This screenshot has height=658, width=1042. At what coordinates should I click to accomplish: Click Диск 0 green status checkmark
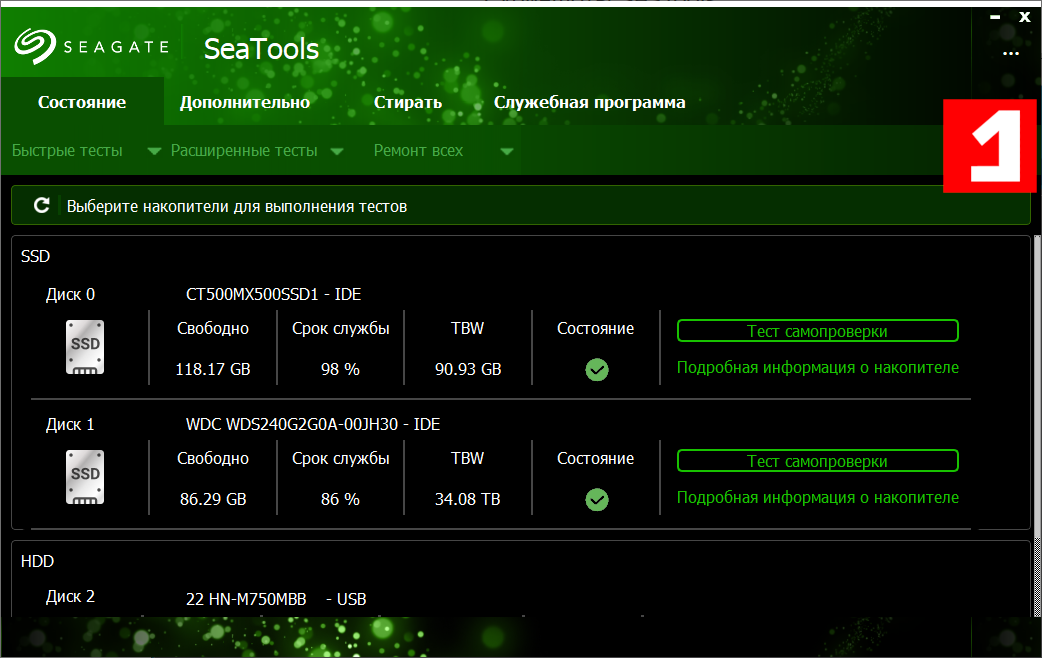pos(597,370)
